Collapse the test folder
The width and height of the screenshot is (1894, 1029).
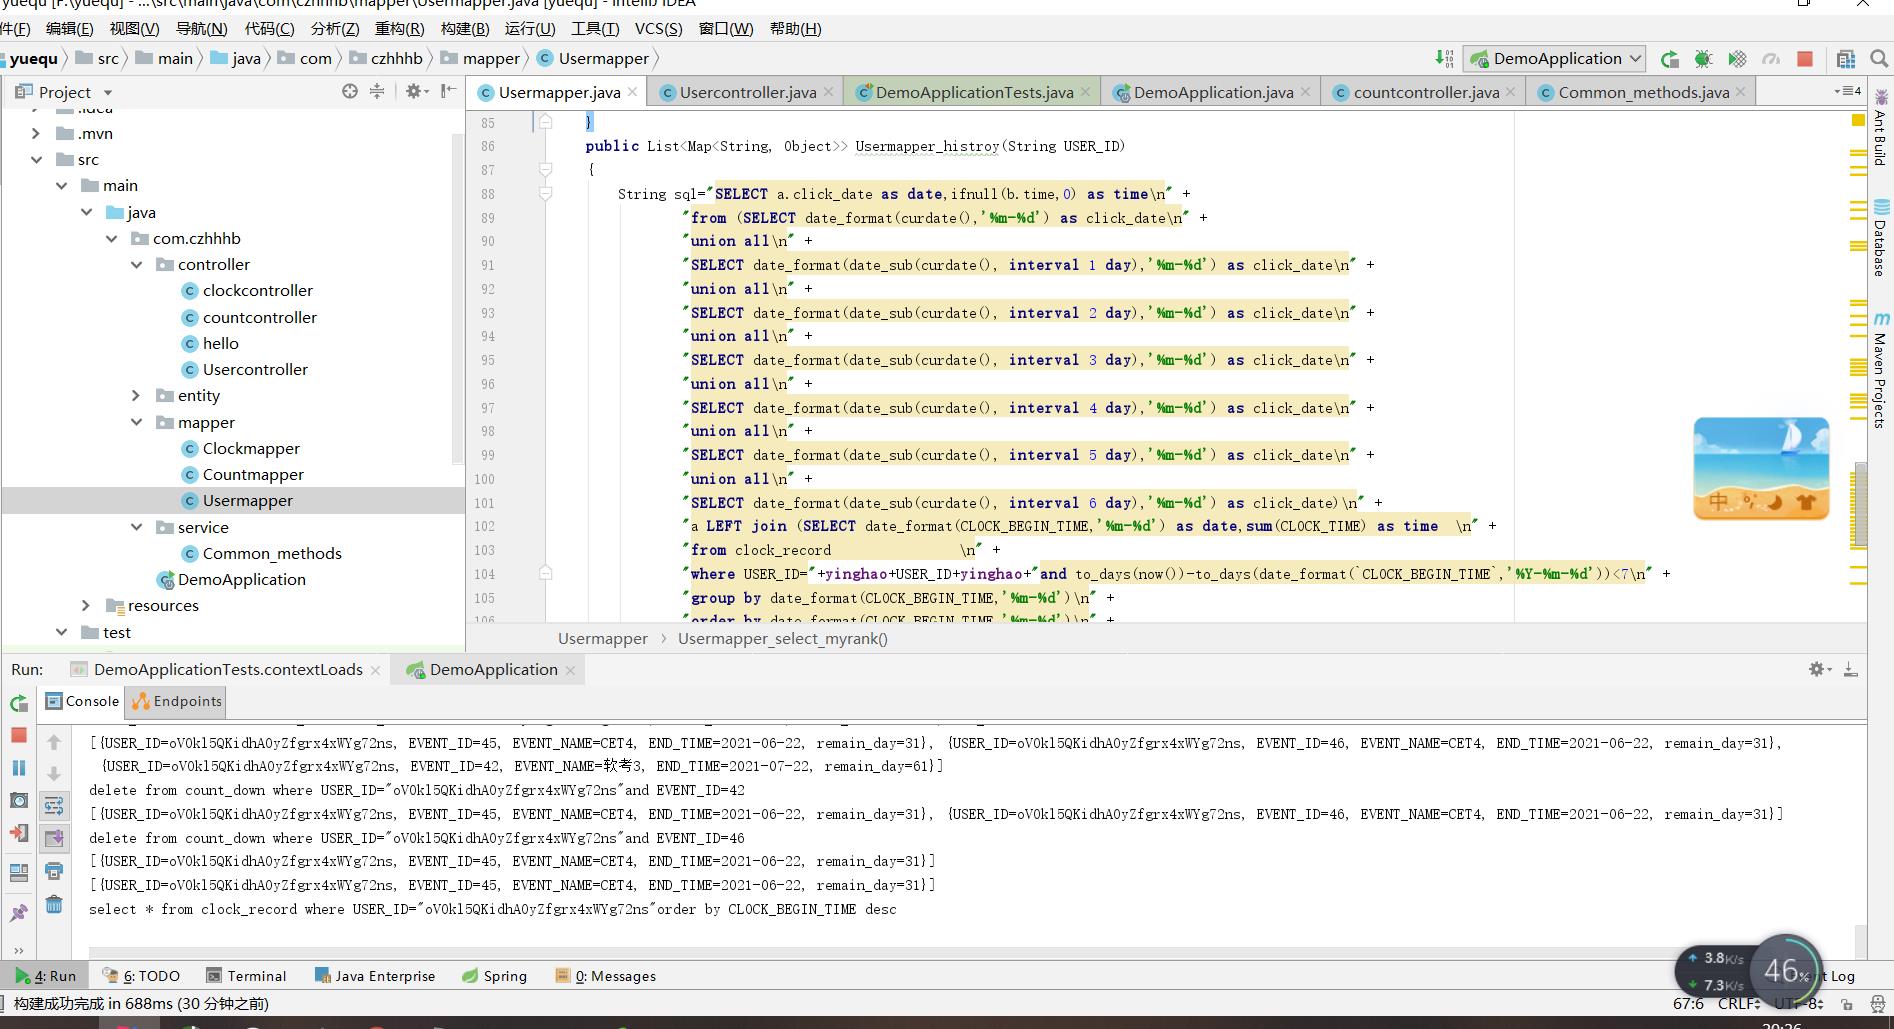(x=61, y=632)
